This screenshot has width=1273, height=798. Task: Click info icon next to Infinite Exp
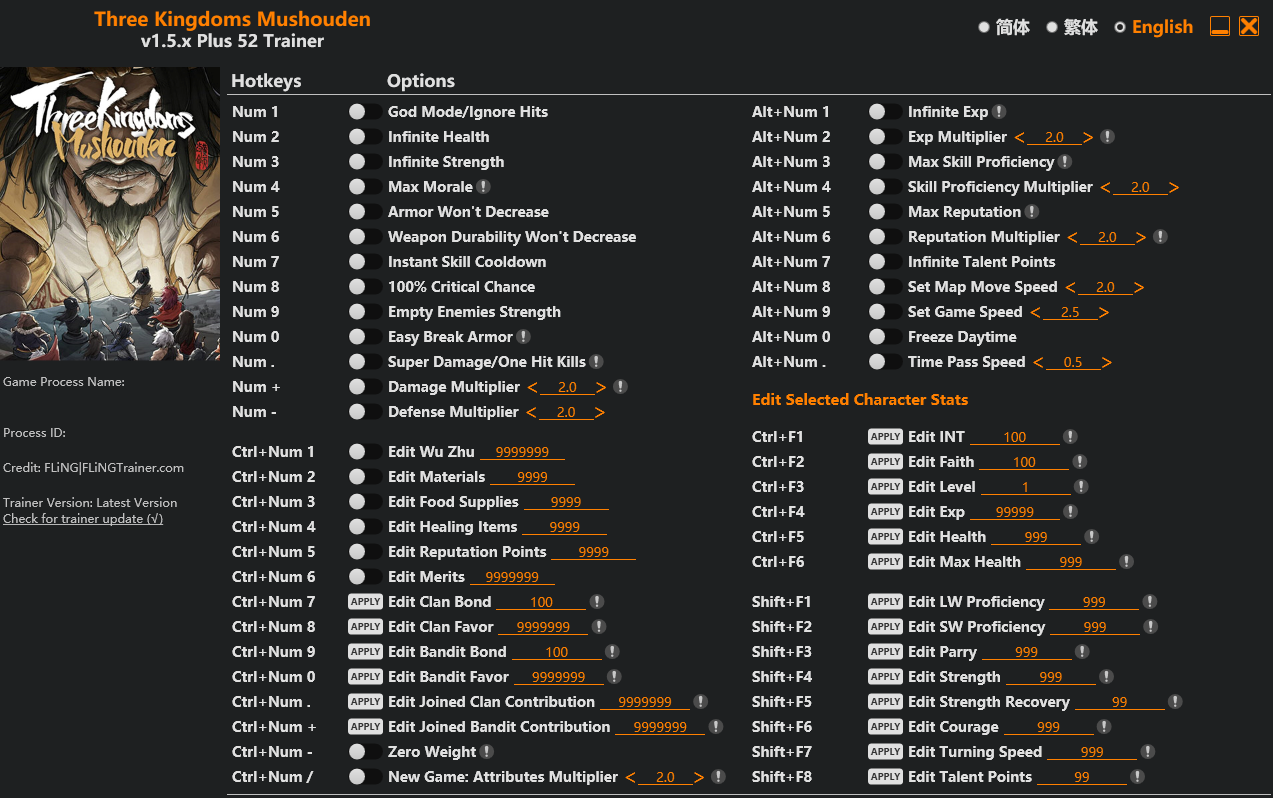click(999, 112)
